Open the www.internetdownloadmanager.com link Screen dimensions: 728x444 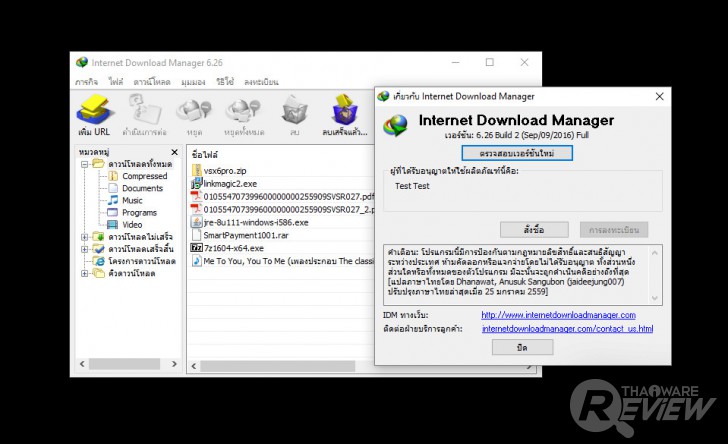pos(558,315)
